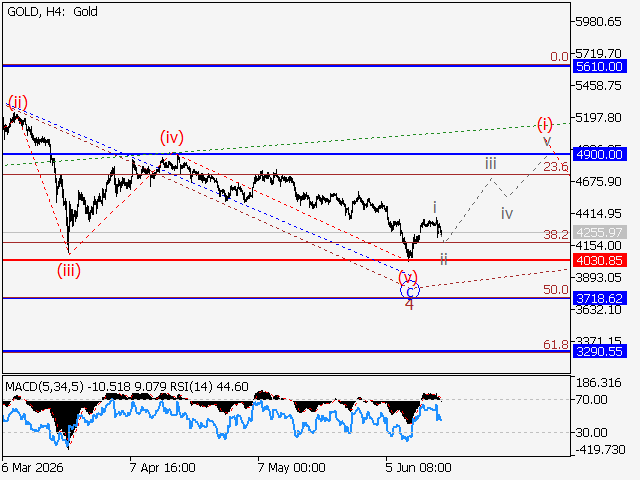Click the 3718.62 price level label

point(599,298)
